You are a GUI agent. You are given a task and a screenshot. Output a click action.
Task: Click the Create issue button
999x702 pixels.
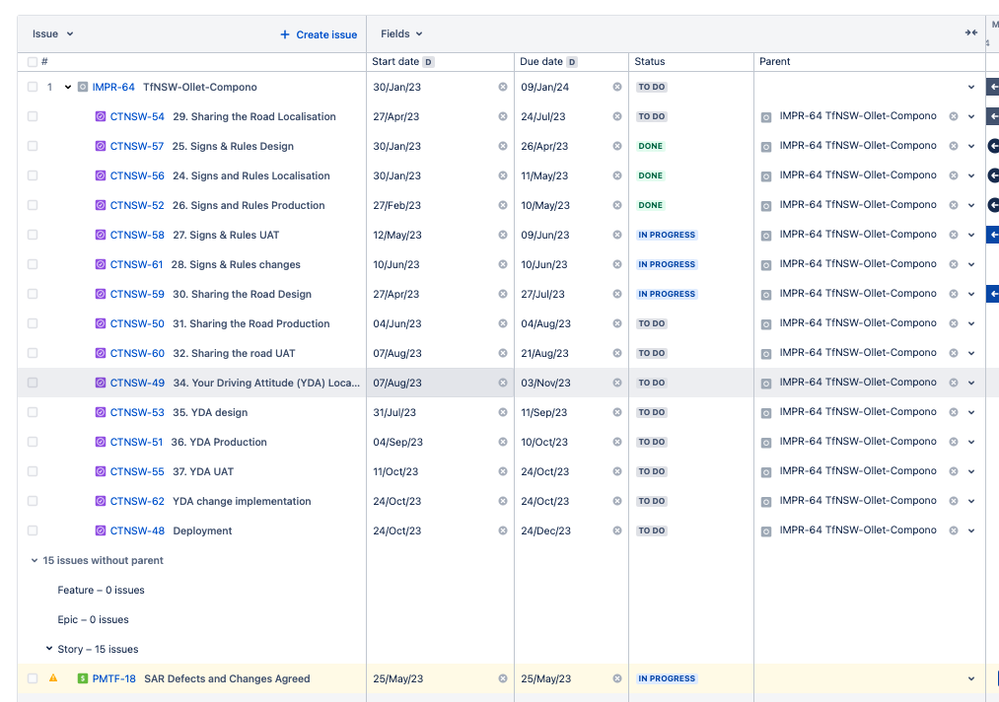(318, 34)
